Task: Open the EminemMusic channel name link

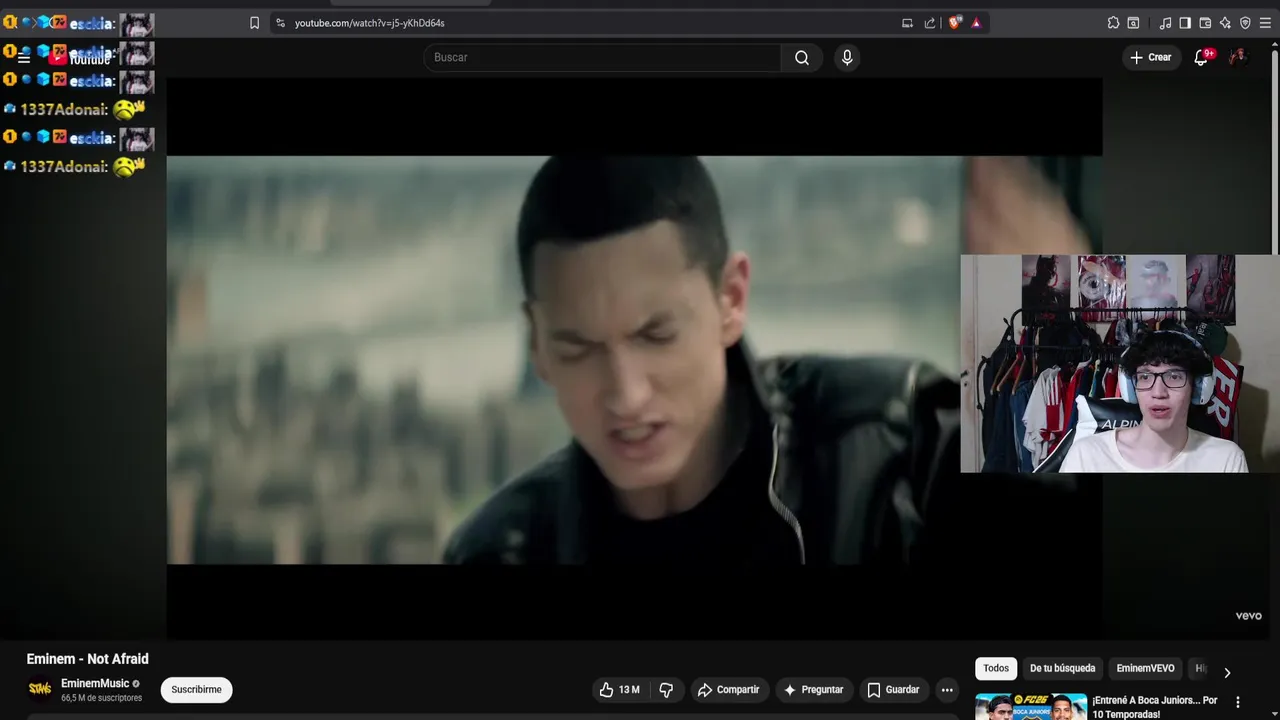Action: pyautogui.click(x=95, y=684)
